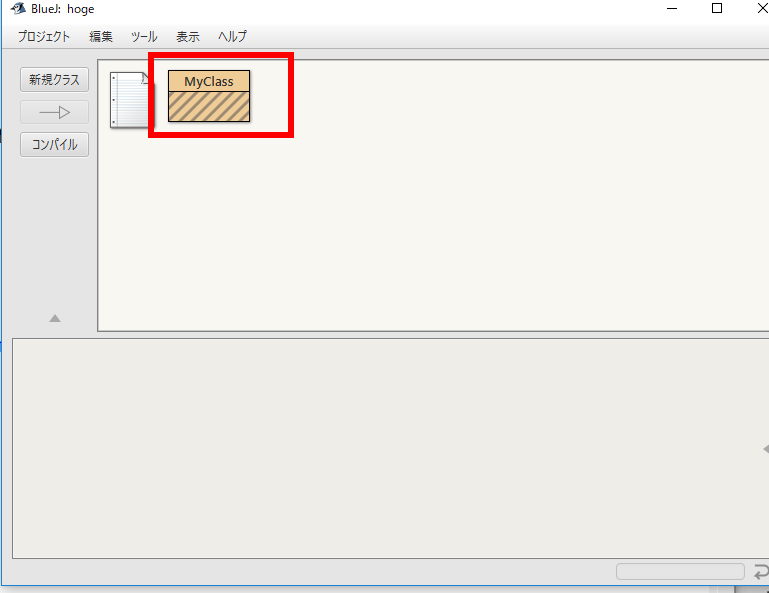Viewport: 769px width, 593px height.
Task: Click the empty object bench area
Action: pos(387,448)
